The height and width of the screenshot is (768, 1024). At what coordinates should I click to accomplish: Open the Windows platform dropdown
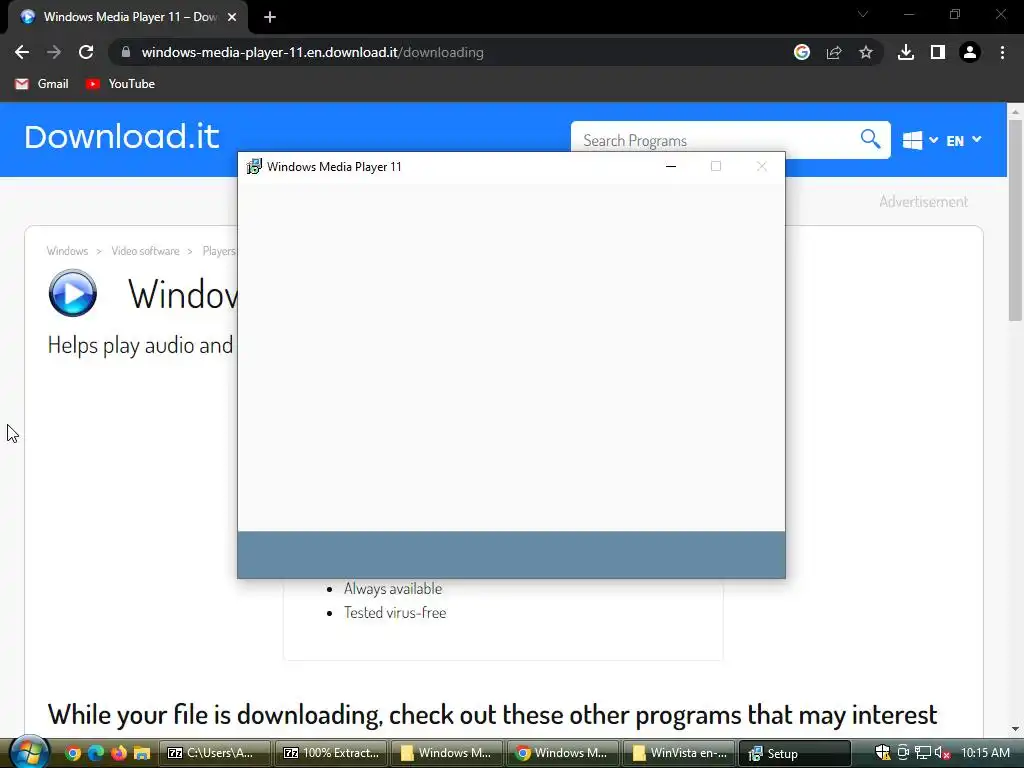coord(920,140)
